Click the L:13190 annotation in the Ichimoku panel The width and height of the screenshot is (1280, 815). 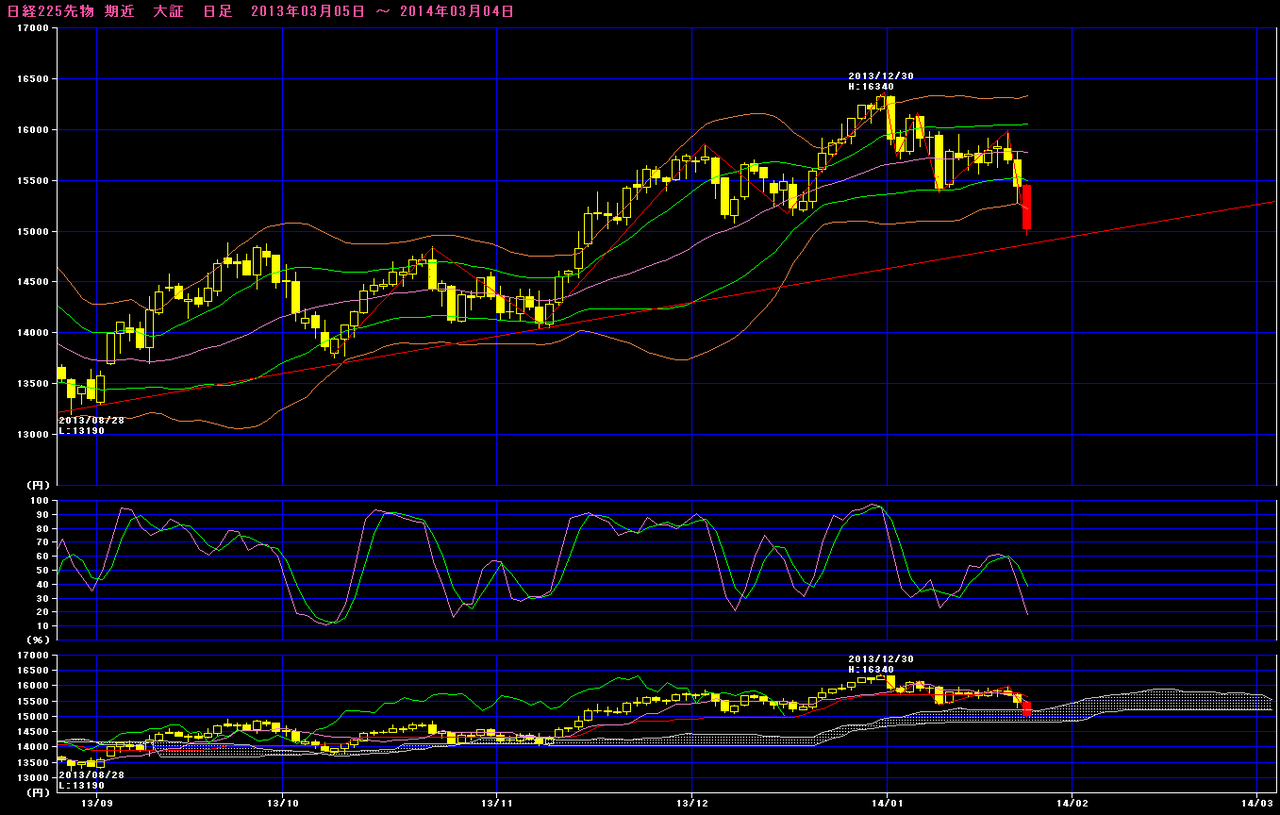pos(81,785)
